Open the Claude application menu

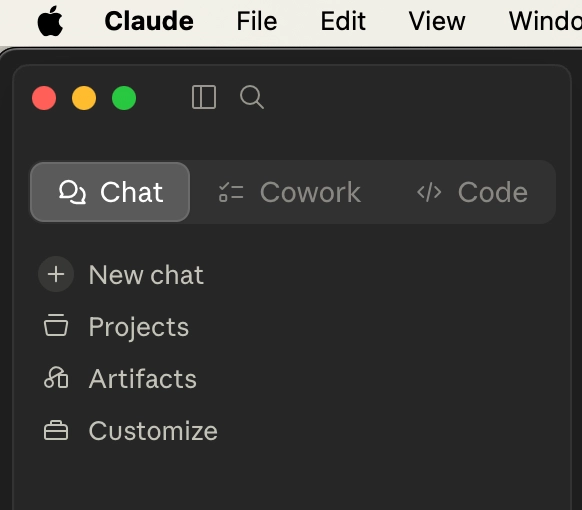149,21
